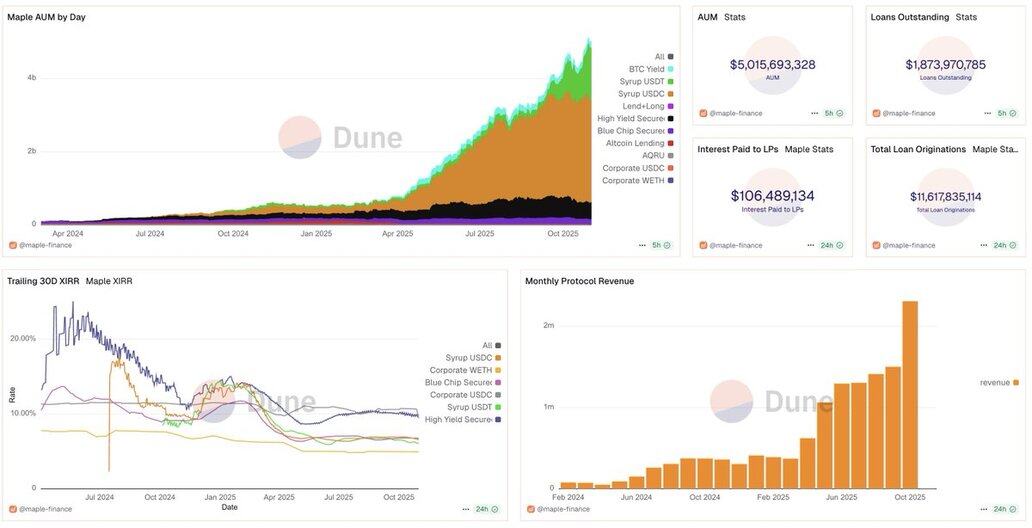Click the maple-finance avatar under Interest Paid to LPs

click(704, 245)
